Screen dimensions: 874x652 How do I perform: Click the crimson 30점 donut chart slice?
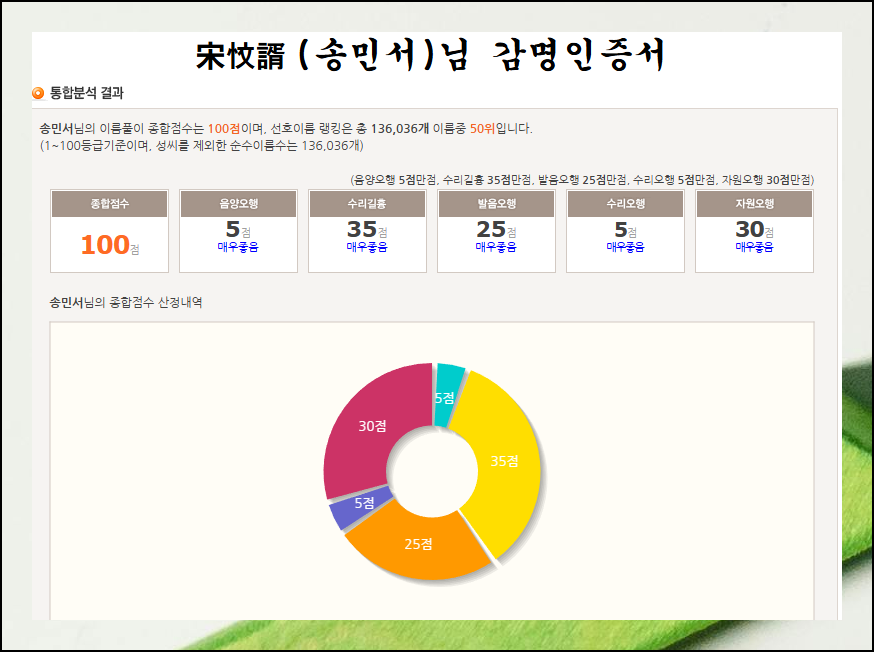(372, 428)
